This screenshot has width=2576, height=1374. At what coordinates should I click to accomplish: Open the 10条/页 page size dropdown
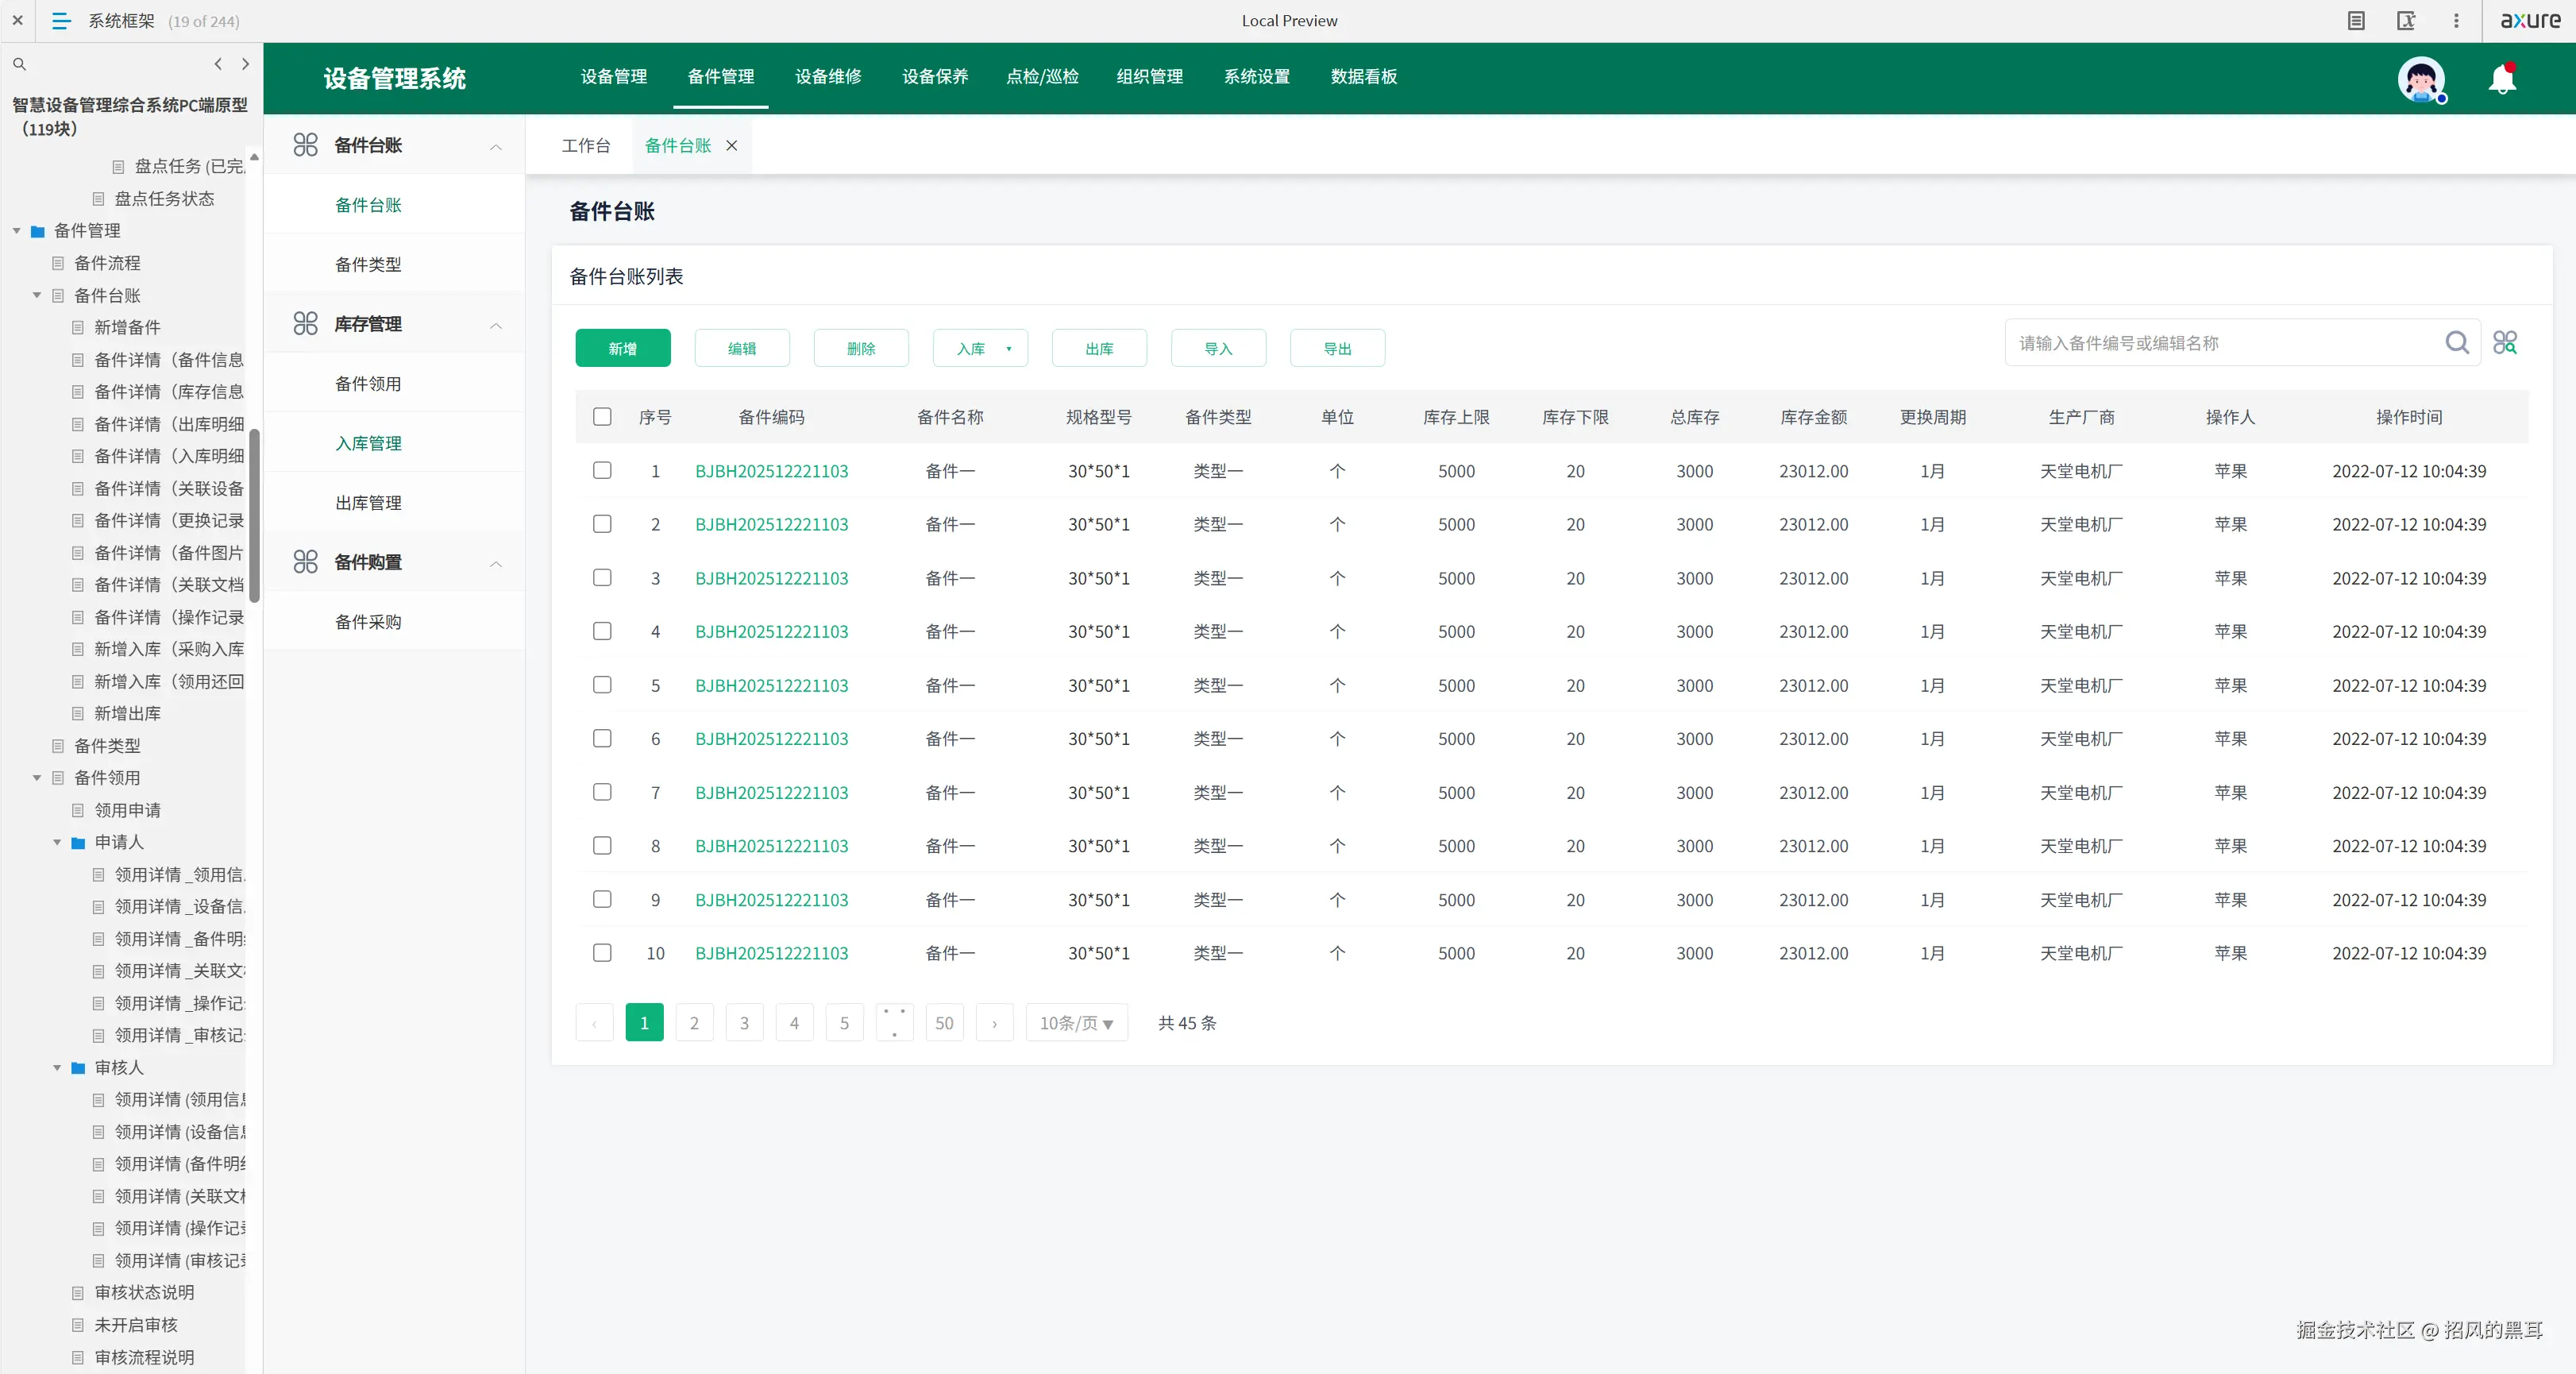[1076, 1023]
